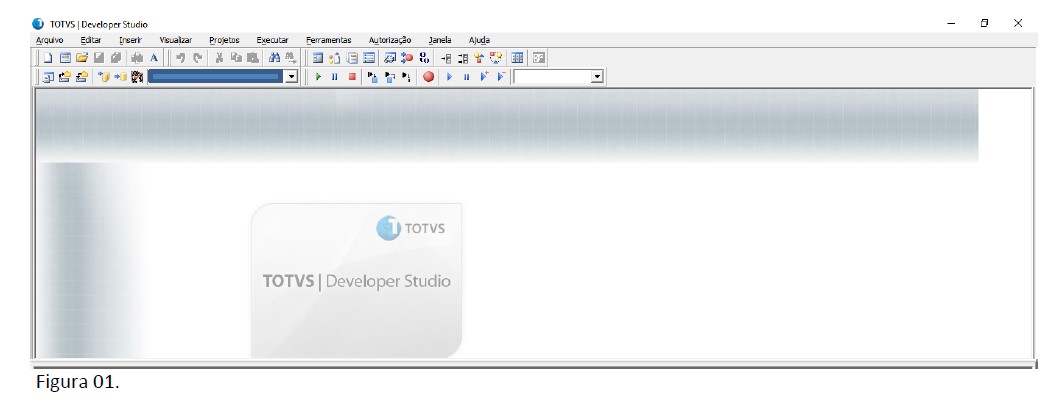Open the Inserir menu
Viewport: 1057px width, 403px height.
[130, 40]
